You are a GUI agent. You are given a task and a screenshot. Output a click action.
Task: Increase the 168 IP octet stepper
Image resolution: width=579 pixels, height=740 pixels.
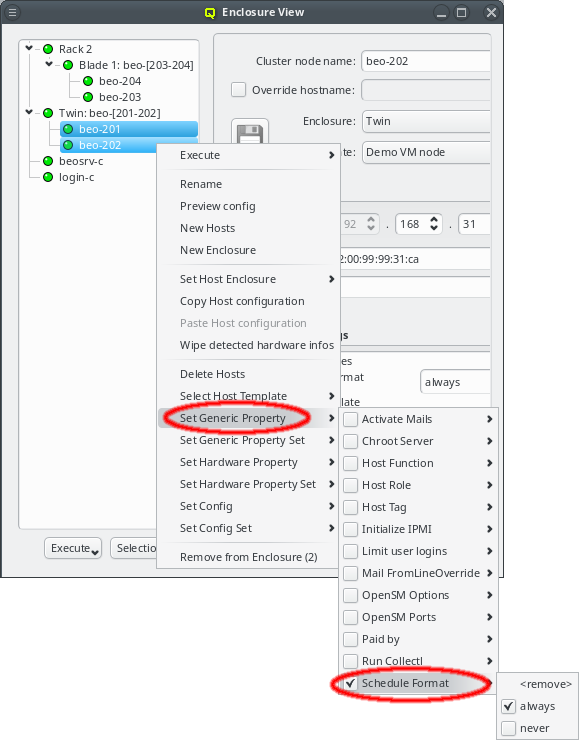point(434,219)
